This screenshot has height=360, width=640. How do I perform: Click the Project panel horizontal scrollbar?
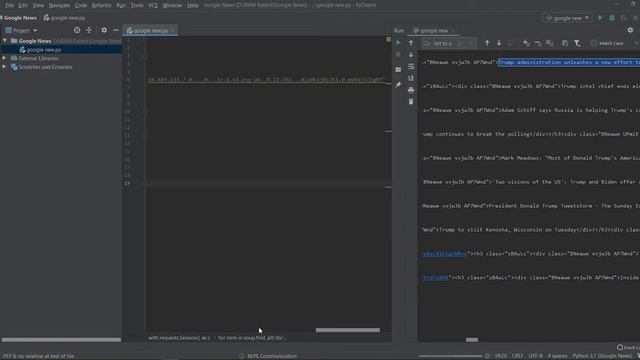pos(61,340)
